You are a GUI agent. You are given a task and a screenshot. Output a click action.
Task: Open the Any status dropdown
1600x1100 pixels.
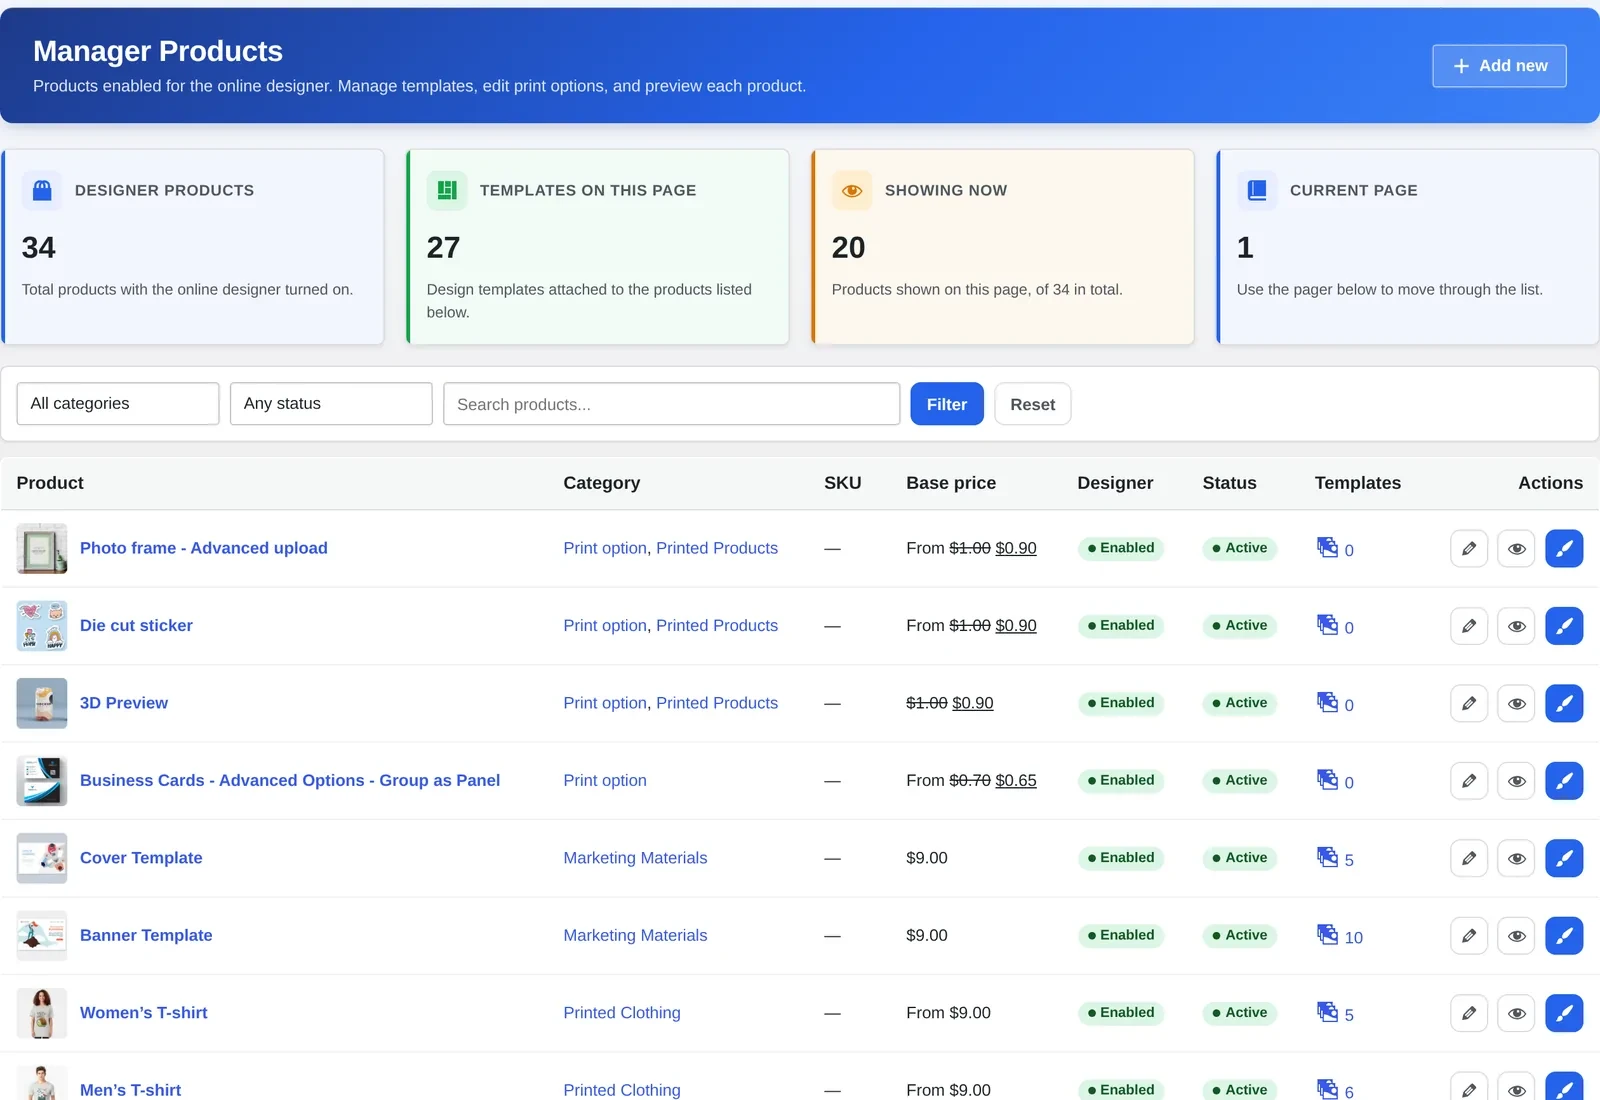tap(331, 404)
